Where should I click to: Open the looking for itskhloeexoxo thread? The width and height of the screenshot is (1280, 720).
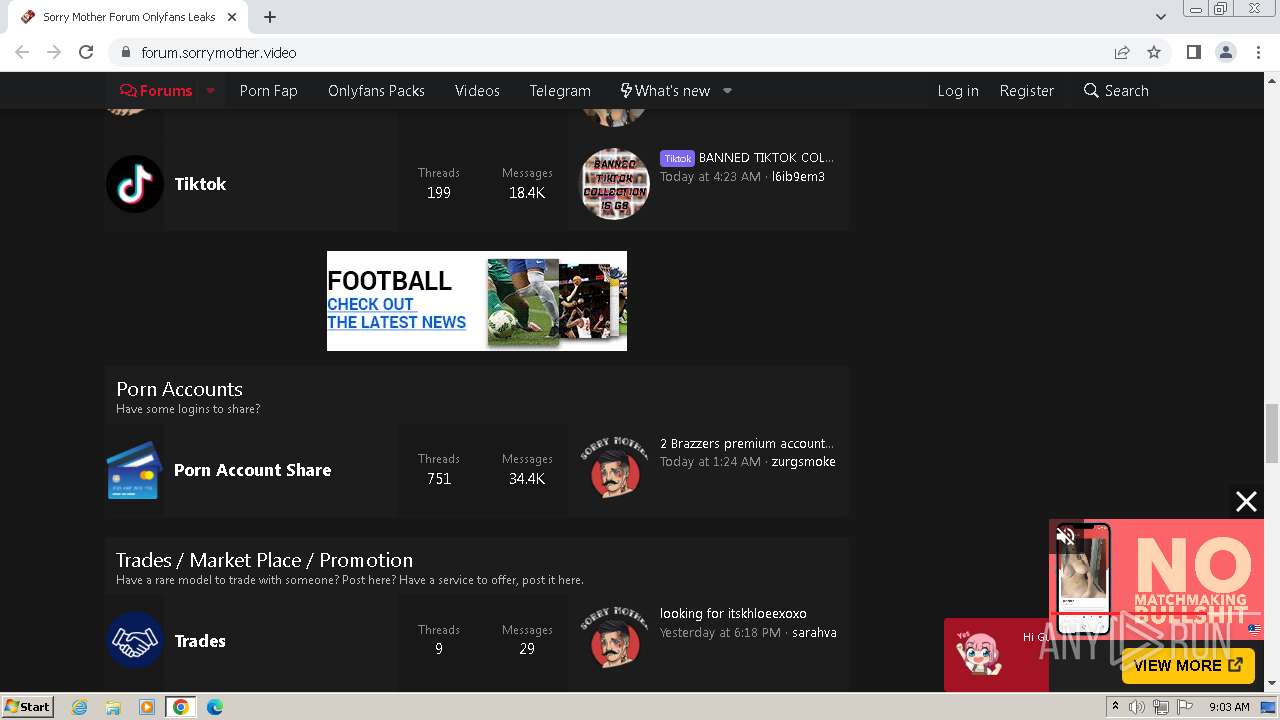pos(733,614)
